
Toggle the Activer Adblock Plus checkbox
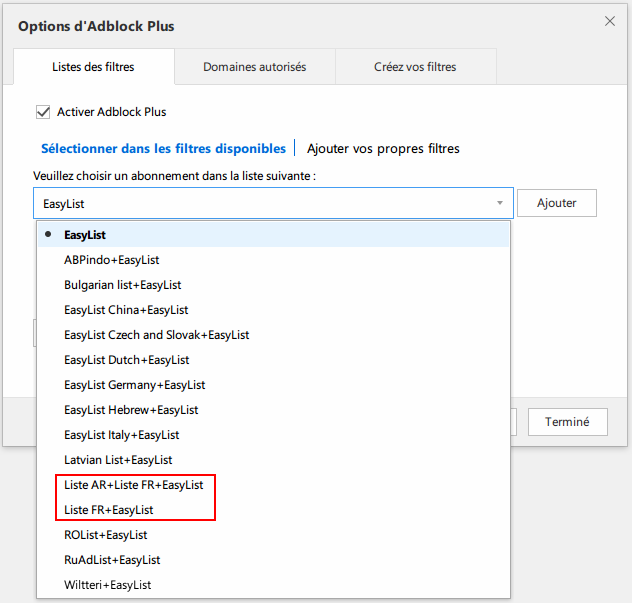(43, 112)
